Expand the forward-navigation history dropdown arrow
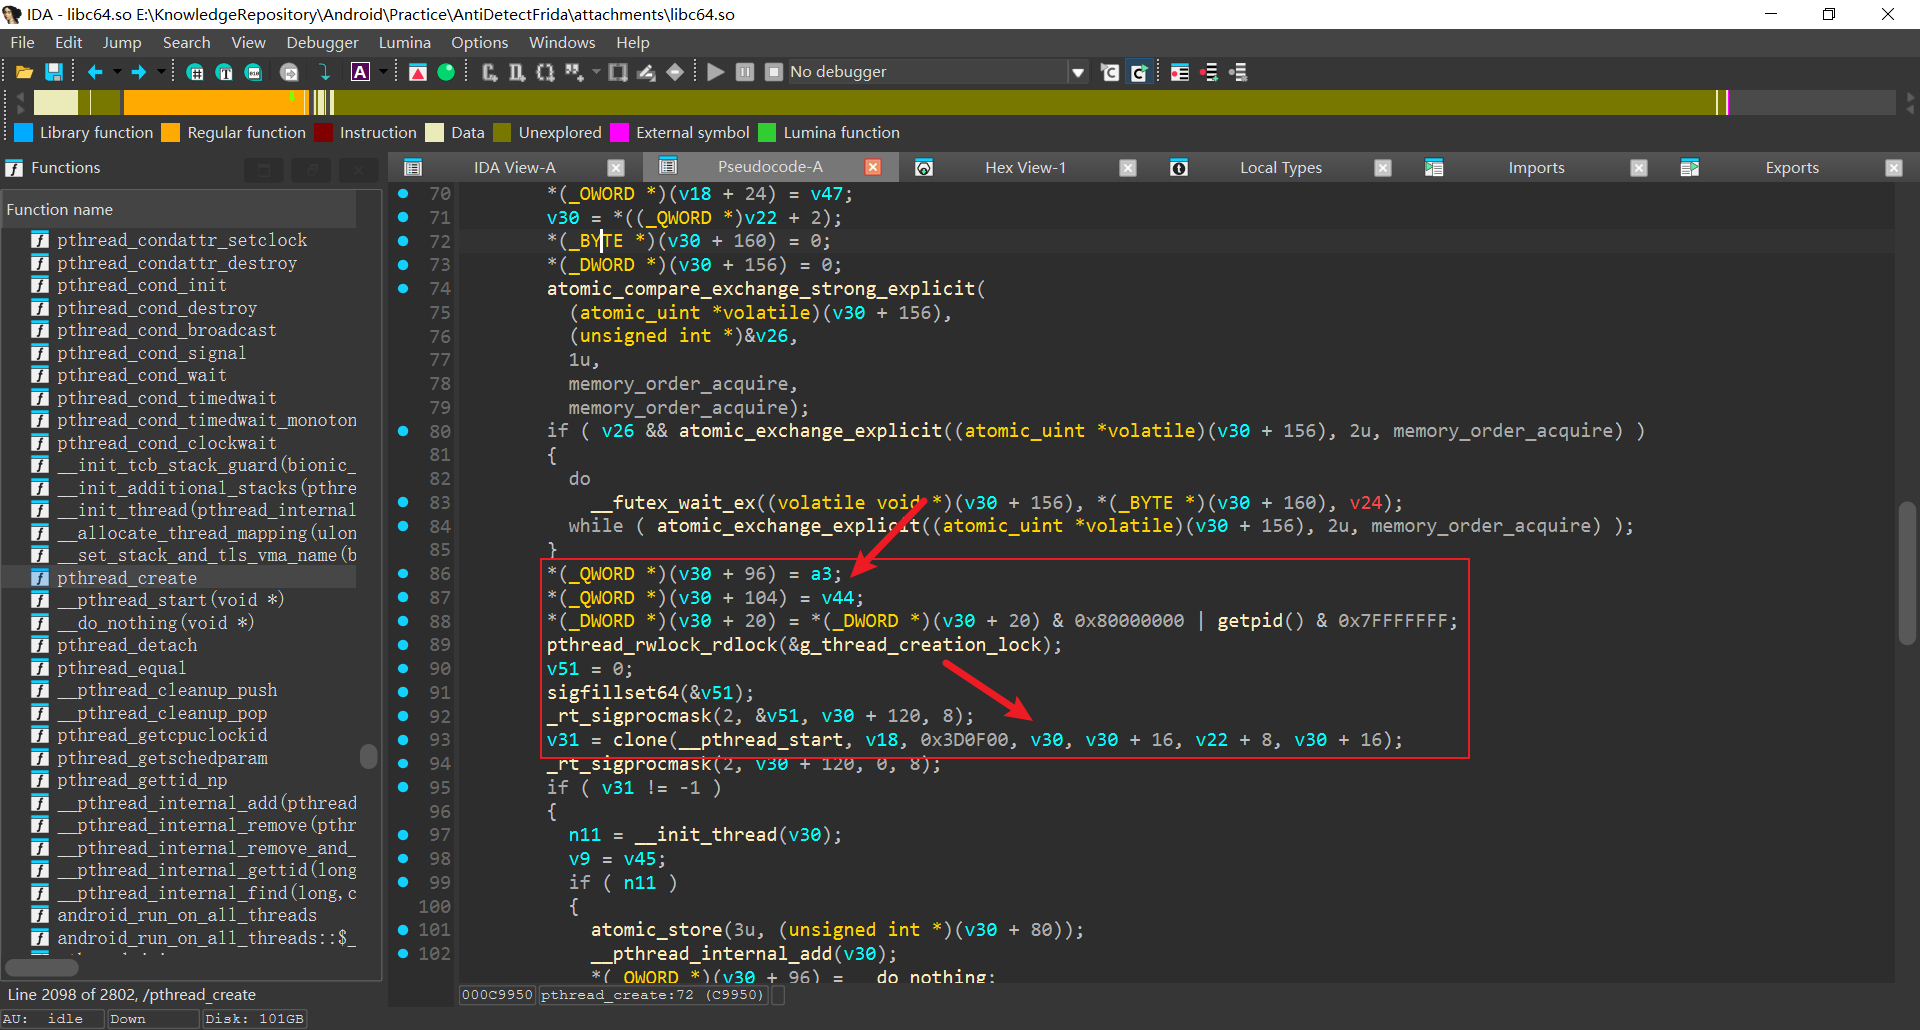 161,72
